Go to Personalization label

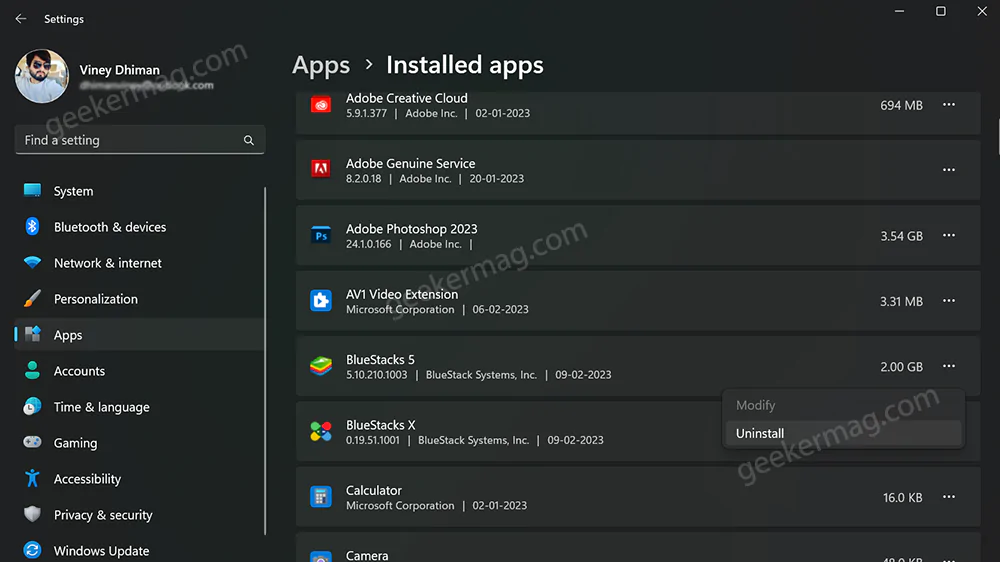click(x=96, y=299)
